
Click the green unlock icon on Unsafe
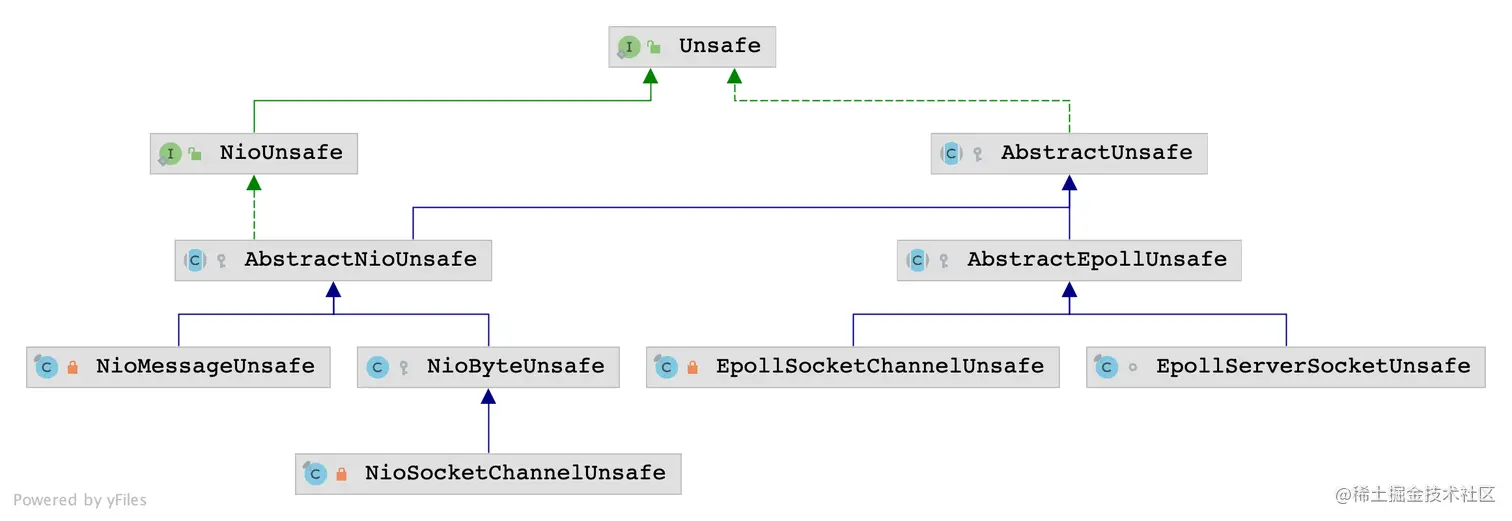[x=654, y=46]
